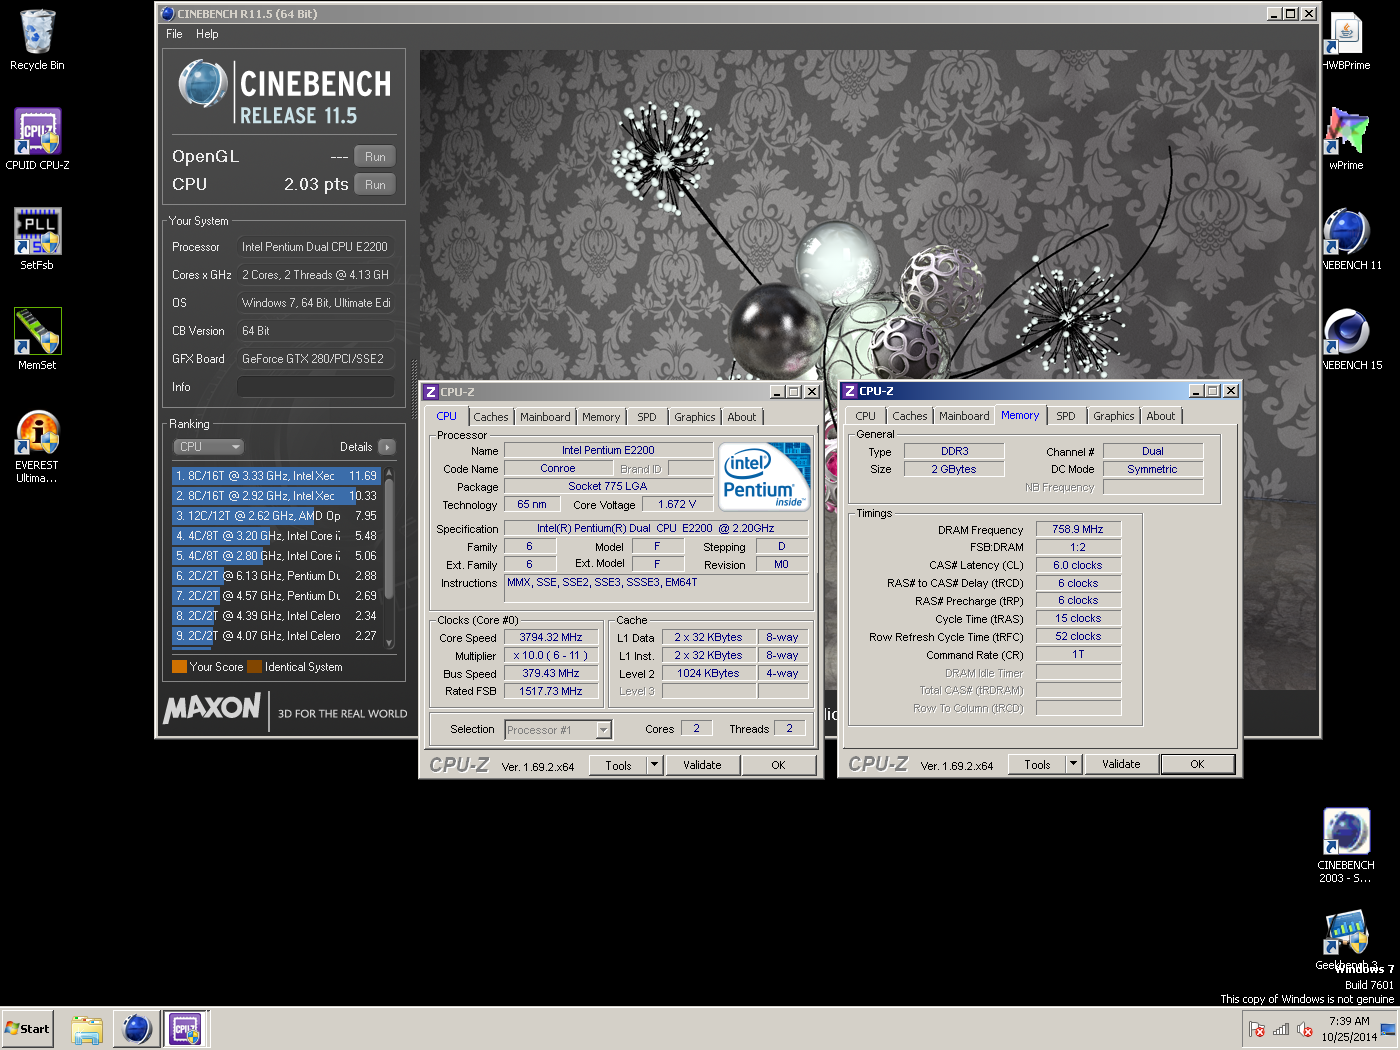Click Tools button in left CPU-Z
The width and height of the screenshot is (1400, 1050).
click(x=618, y=766)
